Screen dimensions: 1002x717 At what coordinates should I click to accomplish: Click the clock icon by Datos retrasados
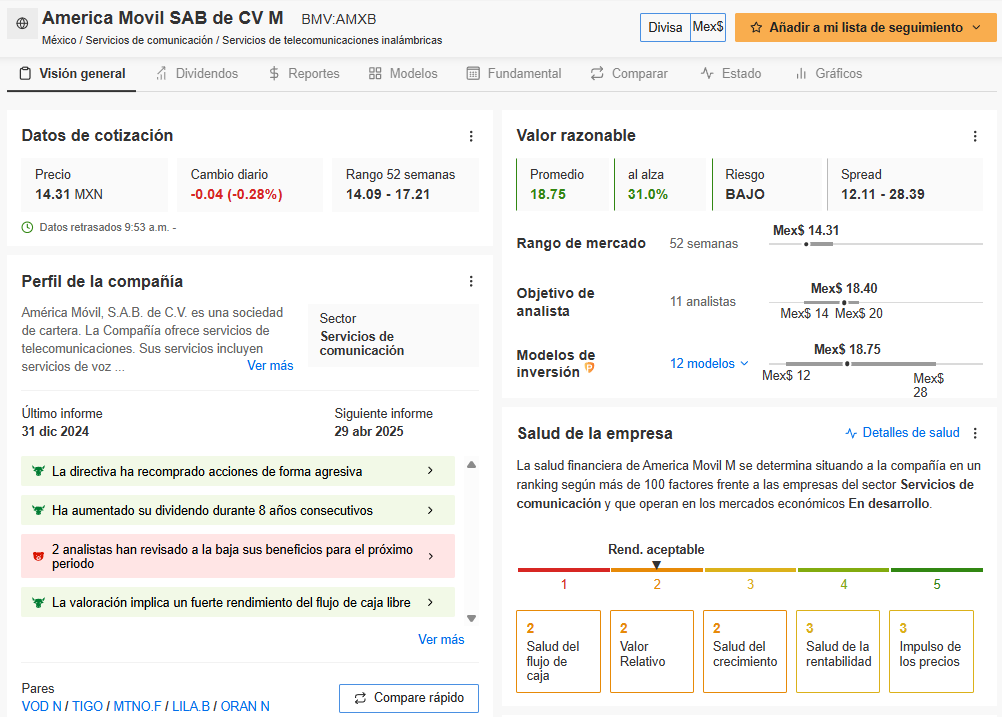[x=27, y=227]
